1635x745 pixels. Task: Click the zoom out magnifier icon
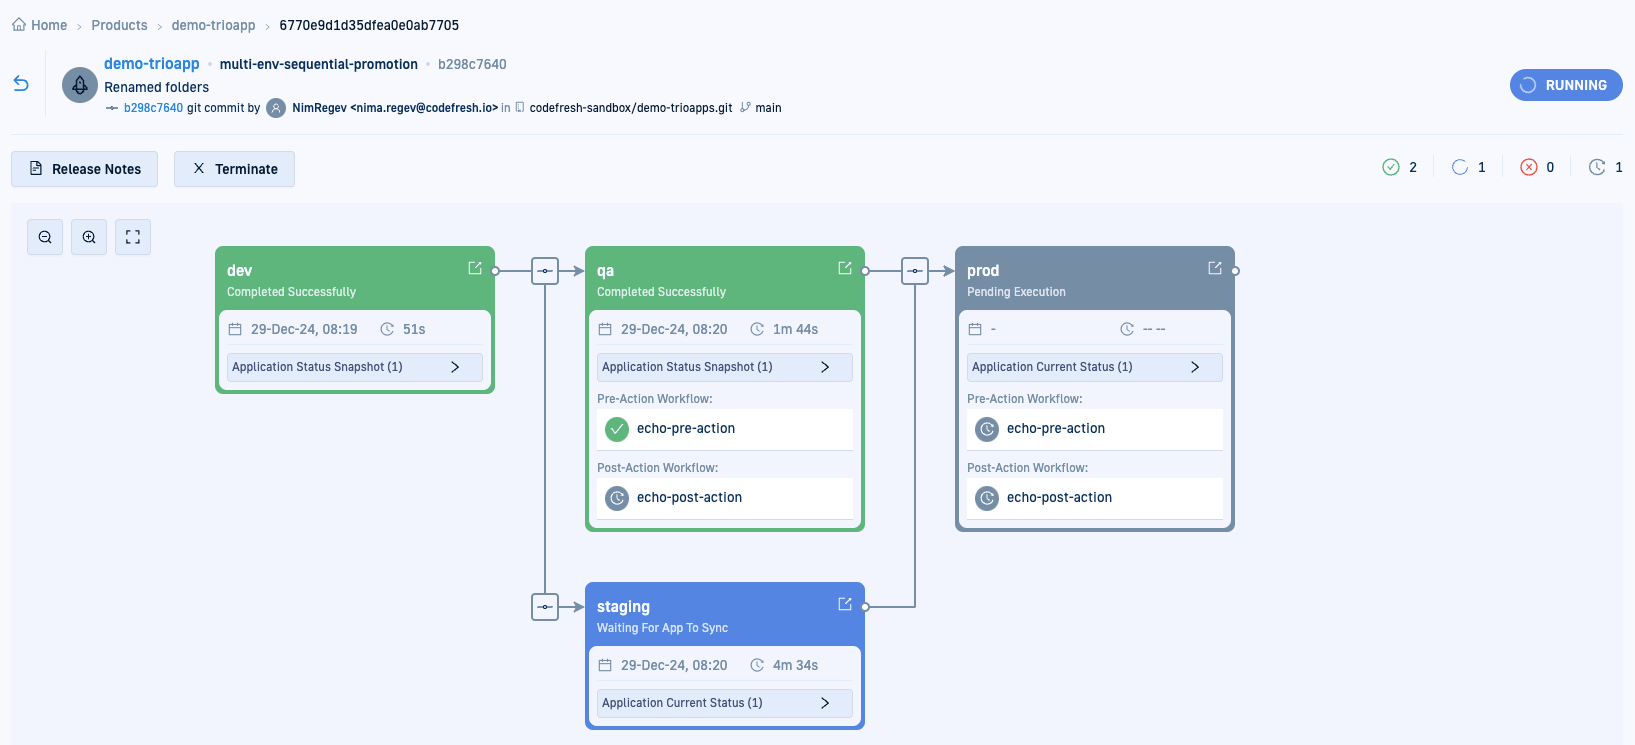45,237
